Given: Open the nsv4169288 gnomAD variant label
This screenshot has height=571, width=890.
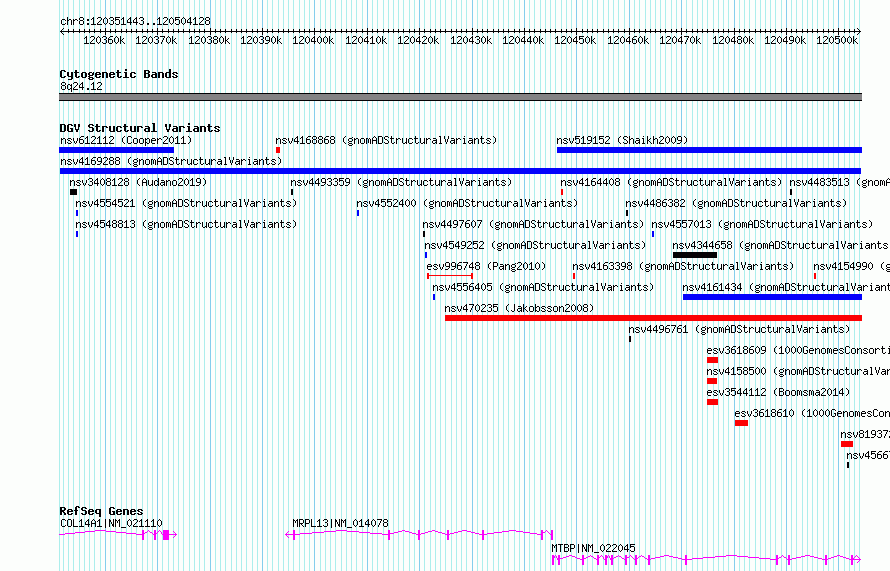Looking at the screenshot, I should 171,161.
